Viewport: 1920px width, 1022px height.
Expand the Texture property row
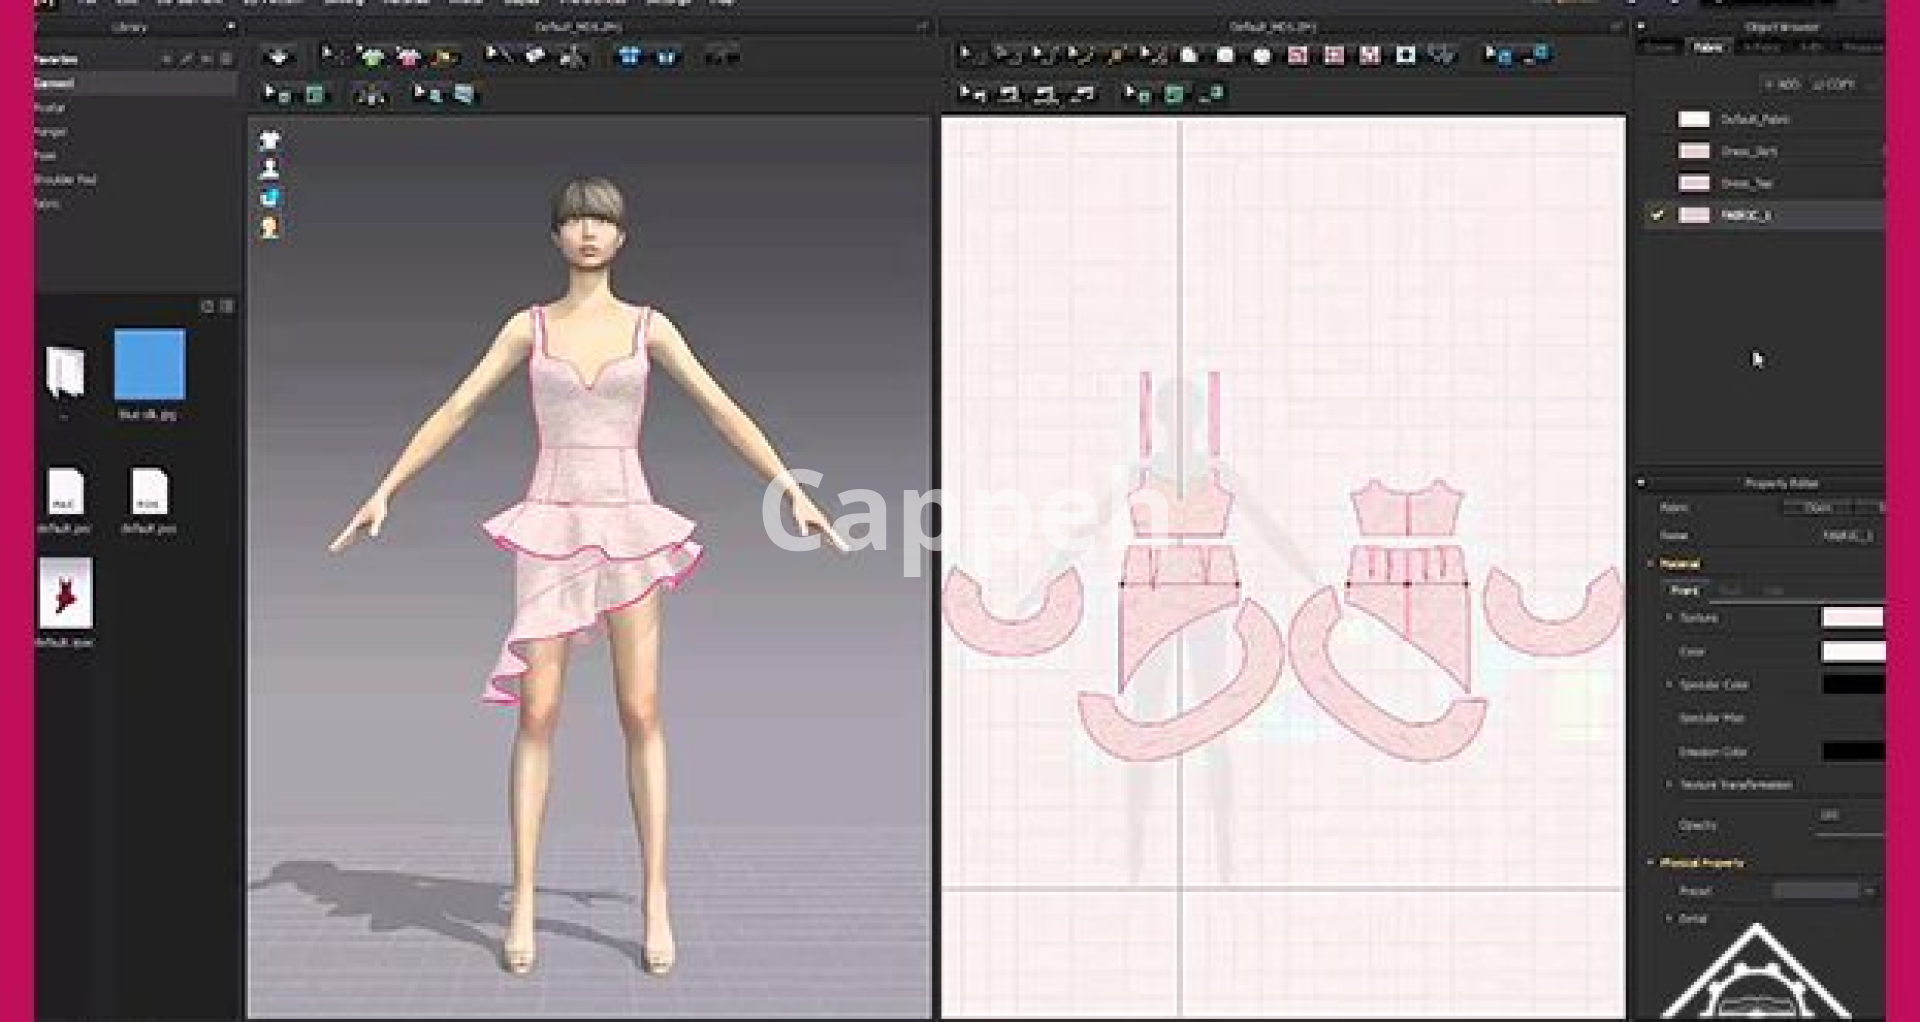1669,618
